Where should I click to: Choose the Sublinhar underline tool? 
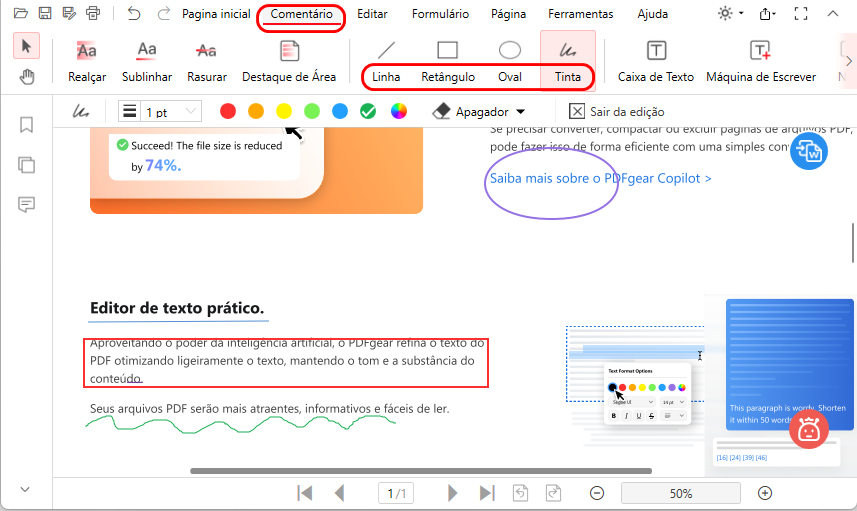146,62
